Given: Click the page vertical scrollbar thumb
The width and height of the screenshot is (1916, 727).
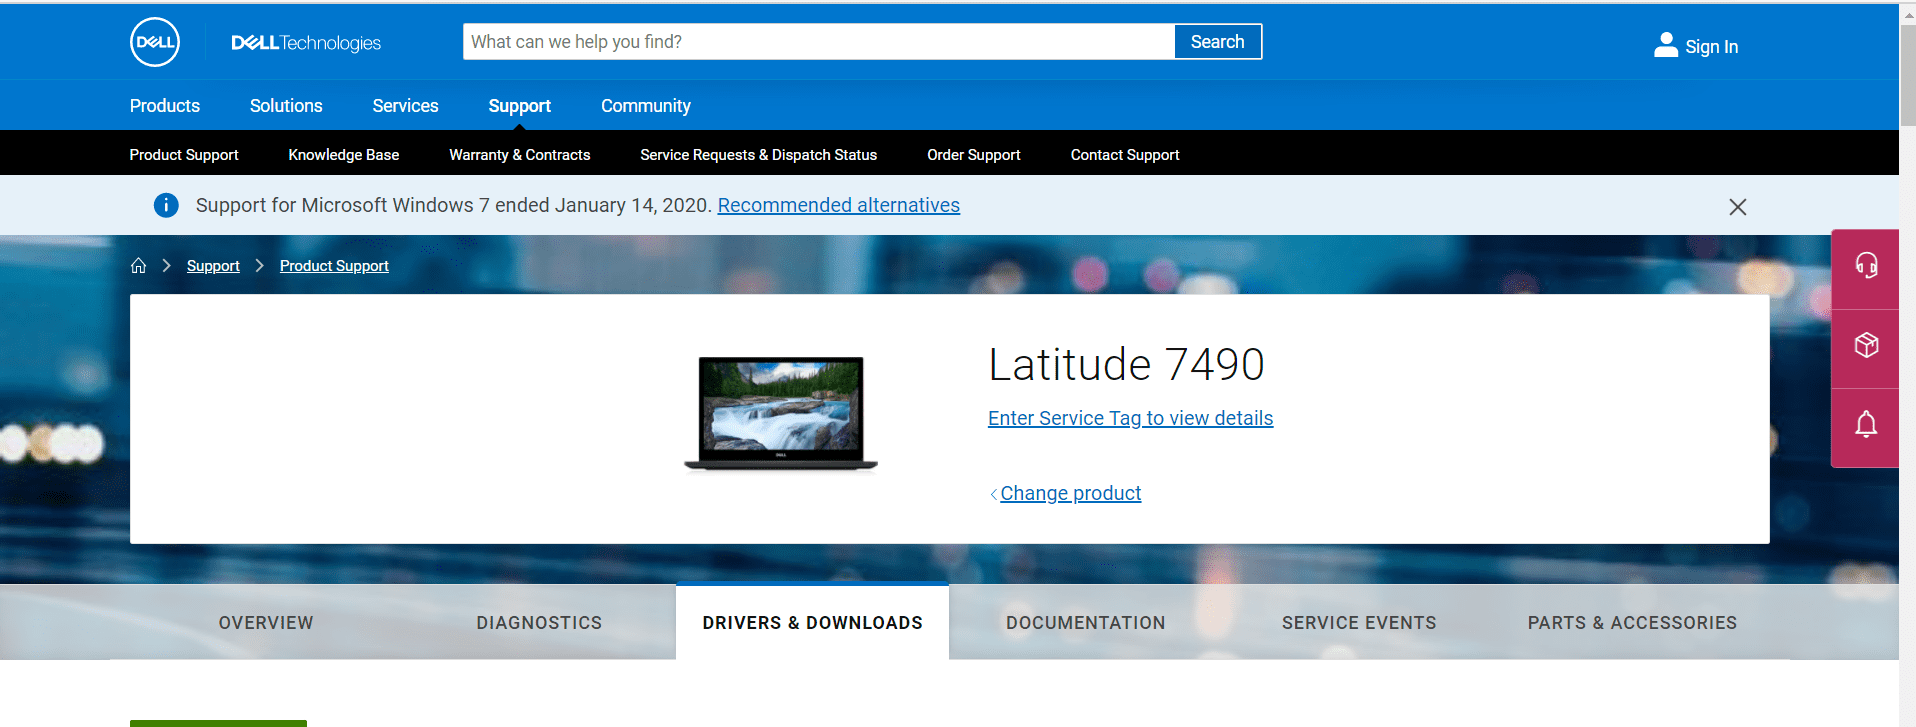Looking at the screenshot, I should pos(1908,75).
